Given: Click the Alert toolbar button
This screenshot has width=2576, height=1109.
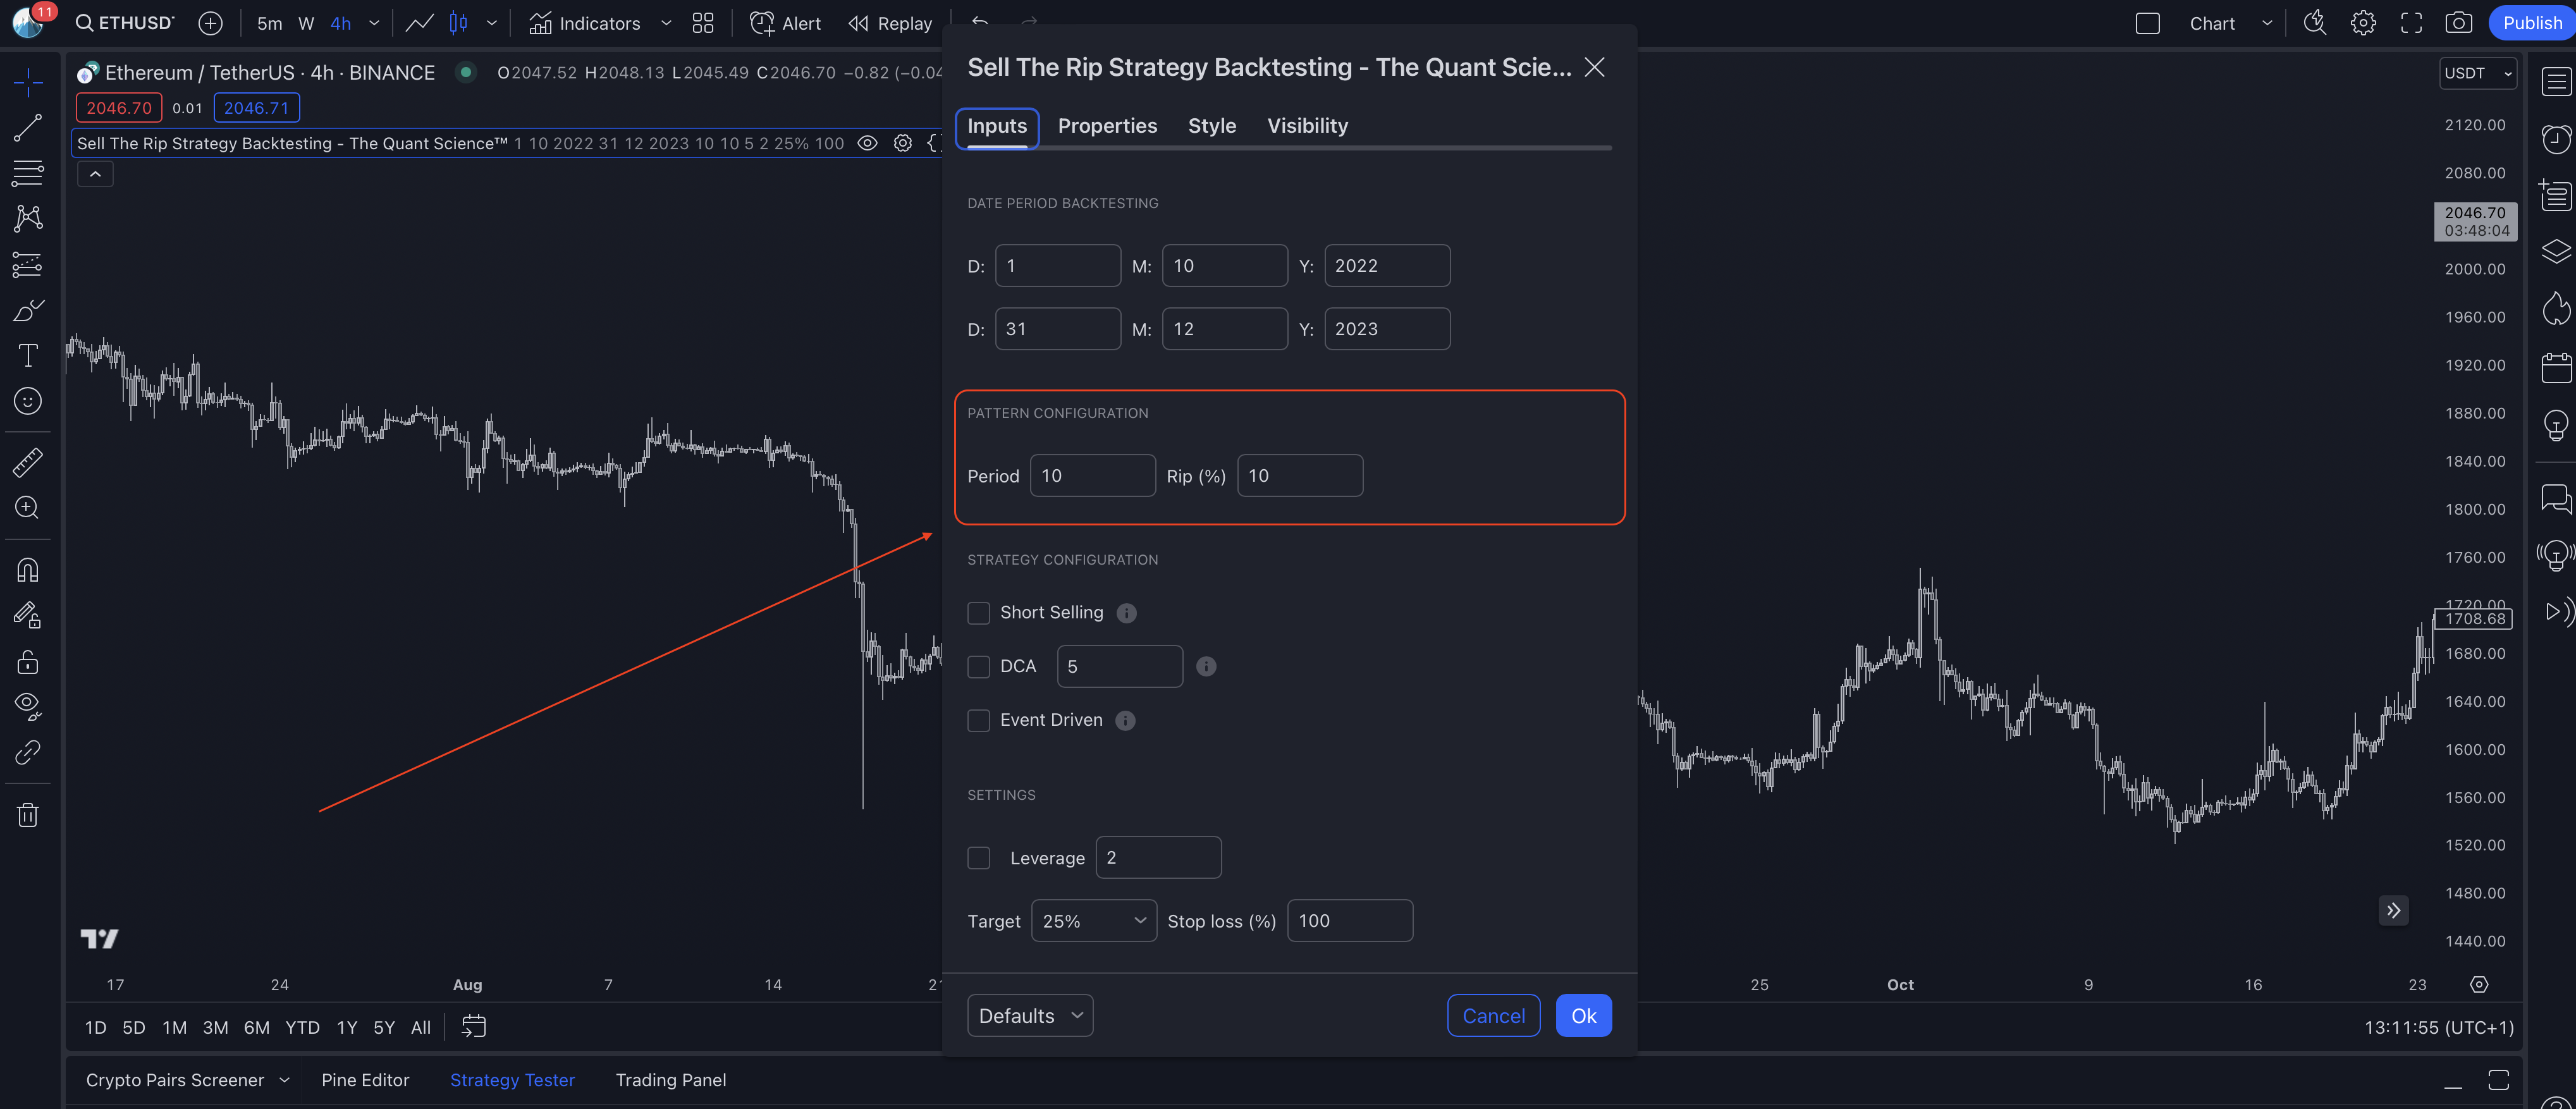Looking at the screenshot, I should tap(785, 23).
